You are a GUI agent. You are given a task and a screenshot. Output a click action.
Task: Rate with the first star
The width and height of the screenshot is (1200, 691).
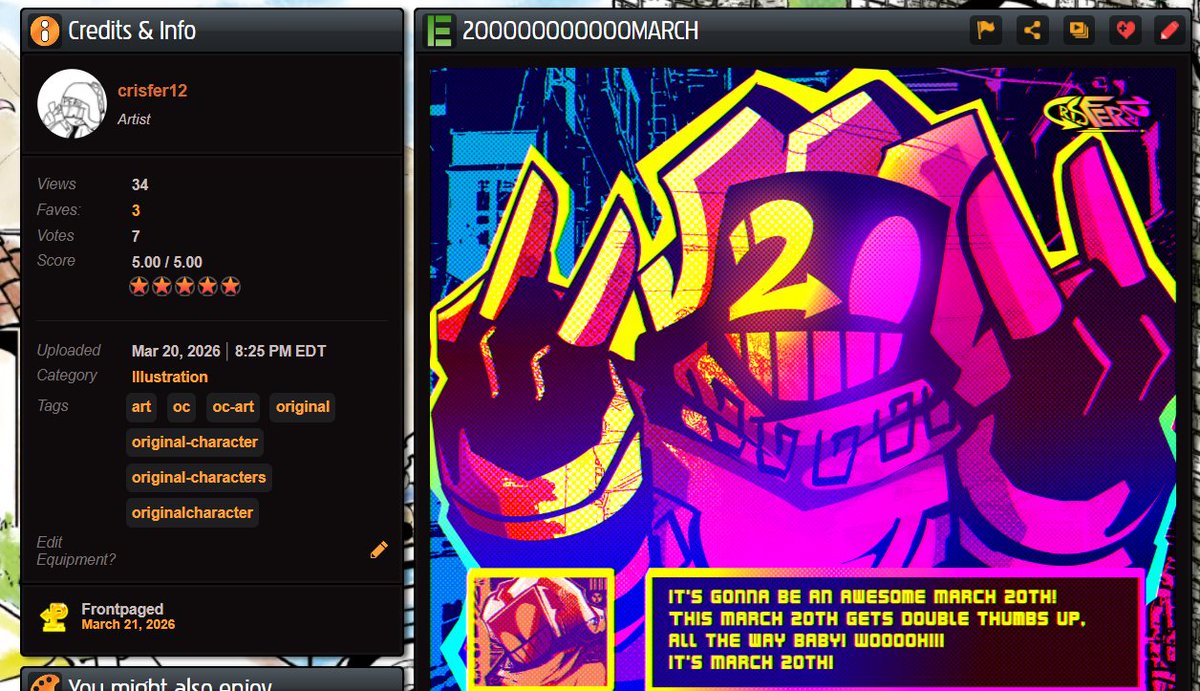(141, 287)
